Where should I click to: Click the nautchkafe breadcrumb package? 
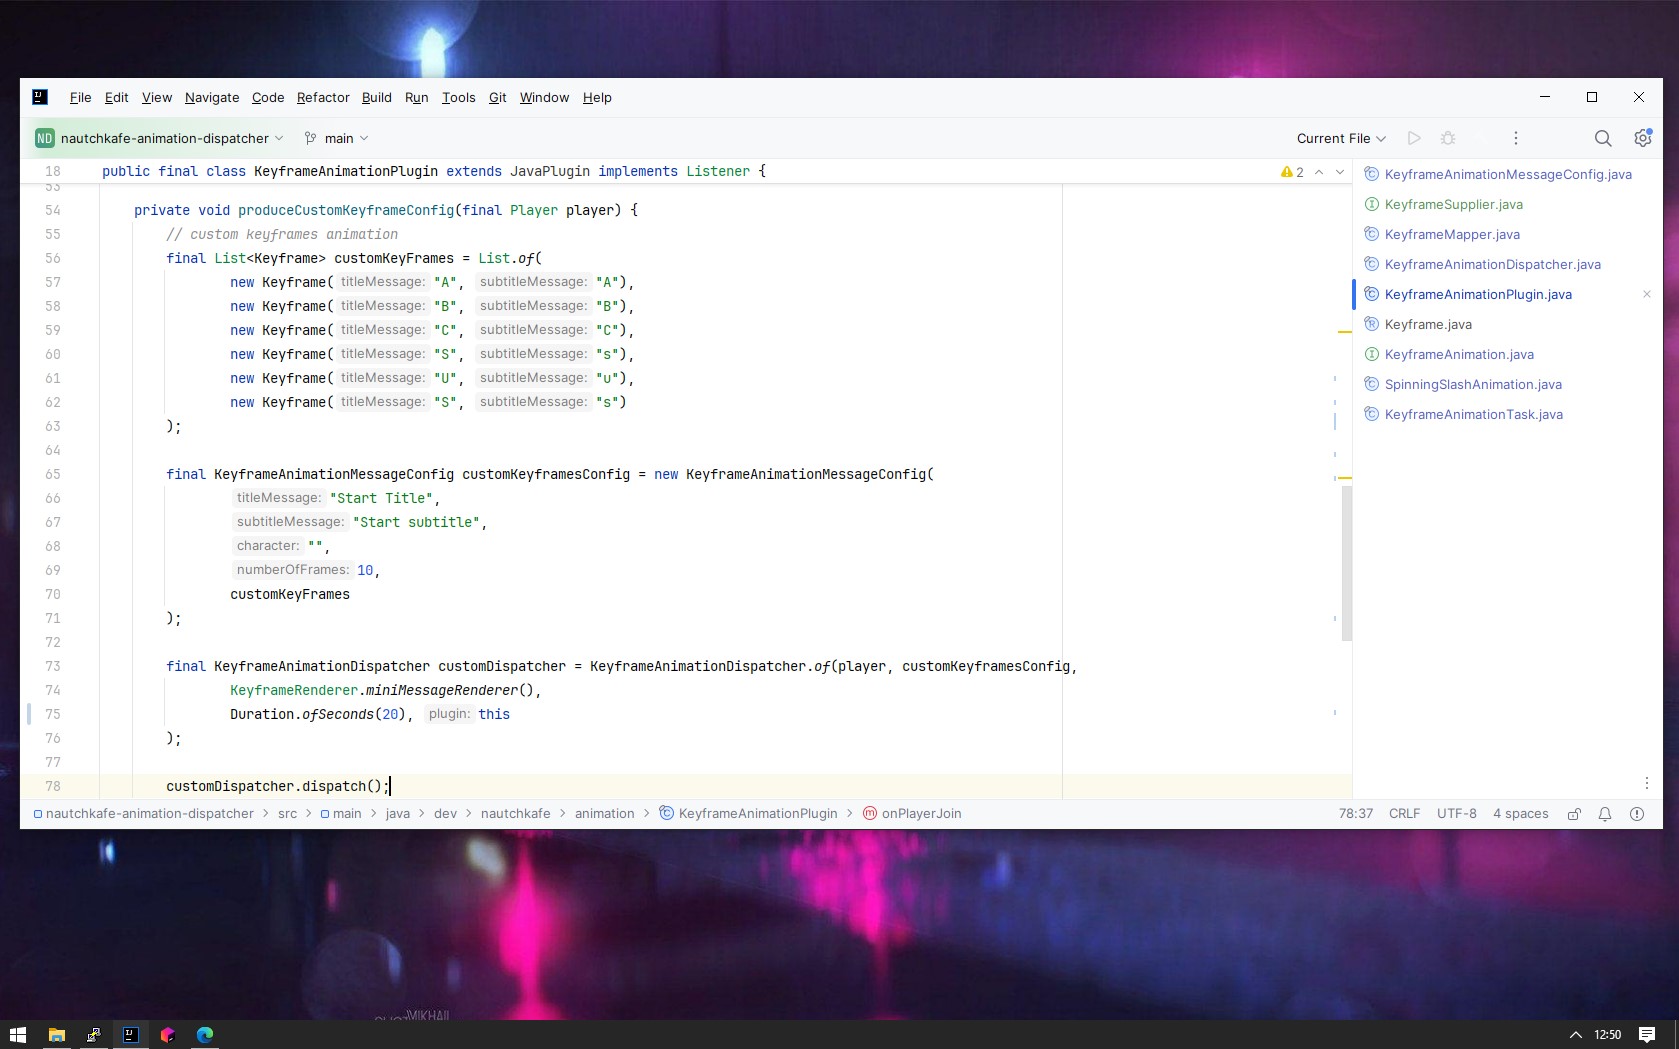coord(516,814)
